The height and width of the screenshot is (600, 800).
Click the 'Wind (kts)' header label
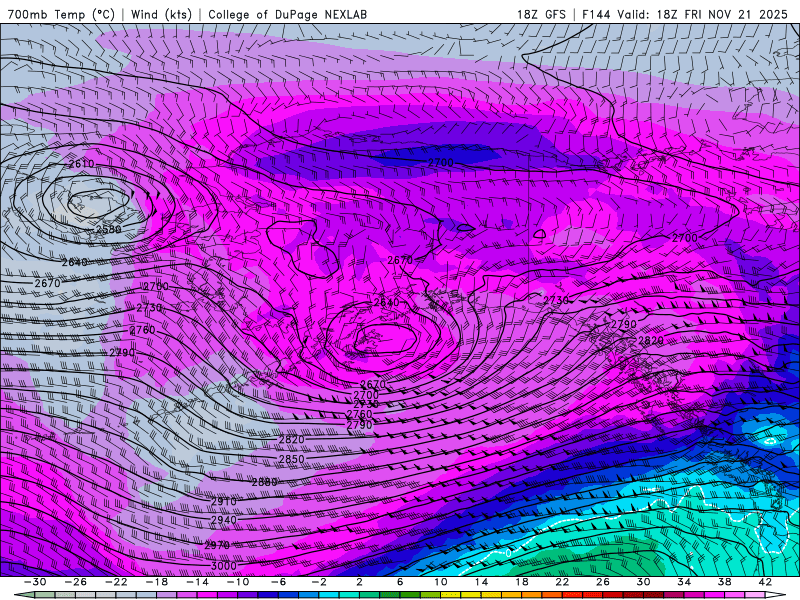point(161,14)
